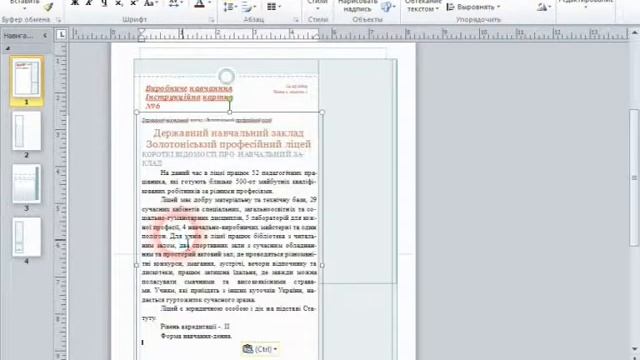
Task: Click the green rotation handle of text box
Action: (x=230, y=98)
